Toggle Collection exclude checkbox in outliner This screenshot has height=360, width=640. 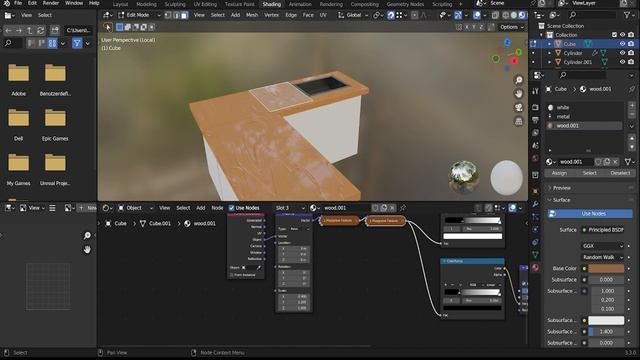(x=614, y=35)
